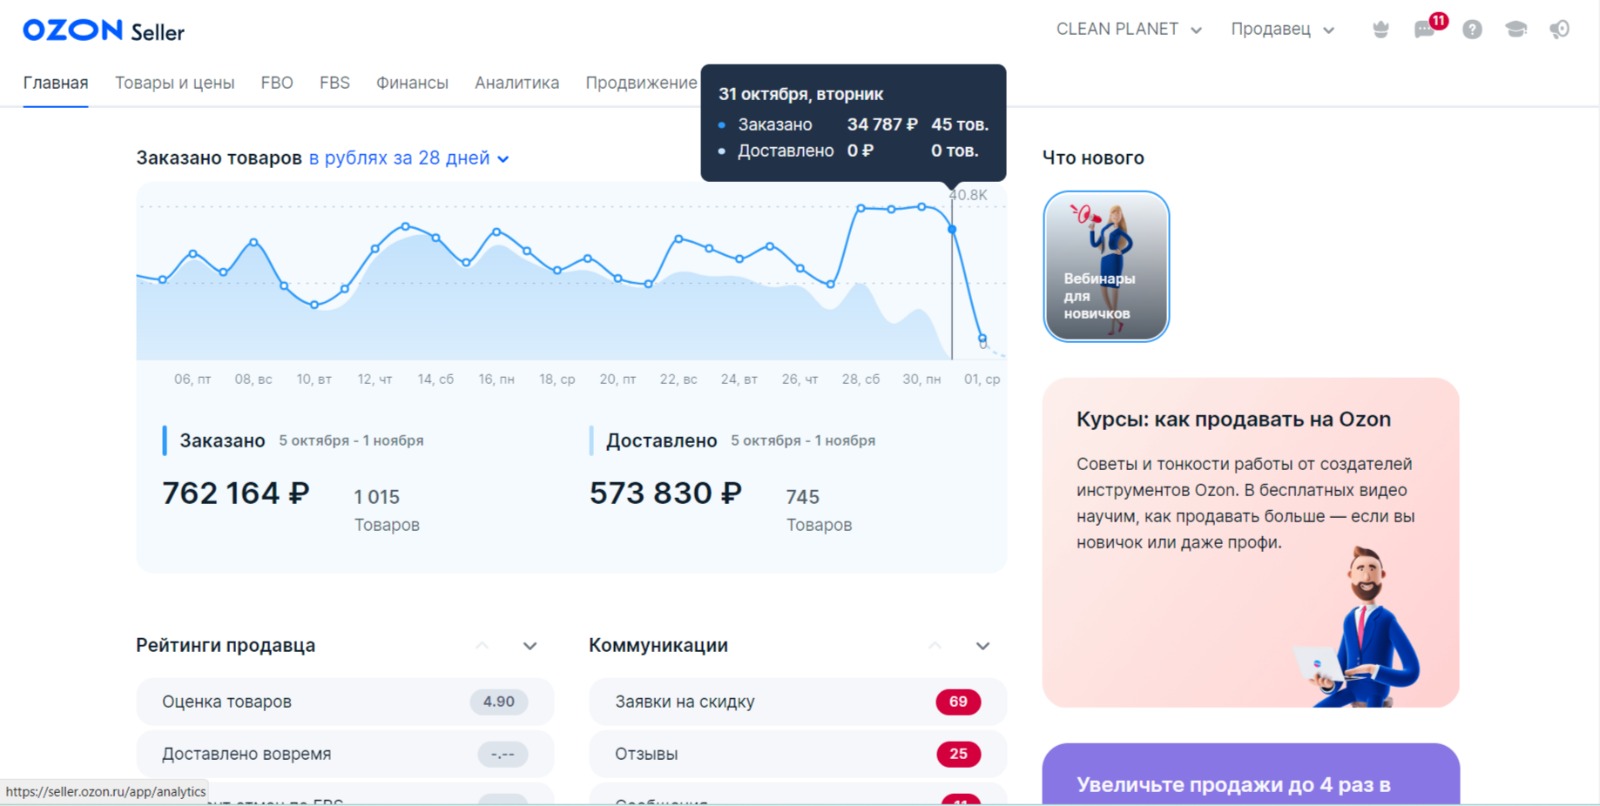Open Отзывы communications row
Screen dimensions: 1600x806
[797, 754]
